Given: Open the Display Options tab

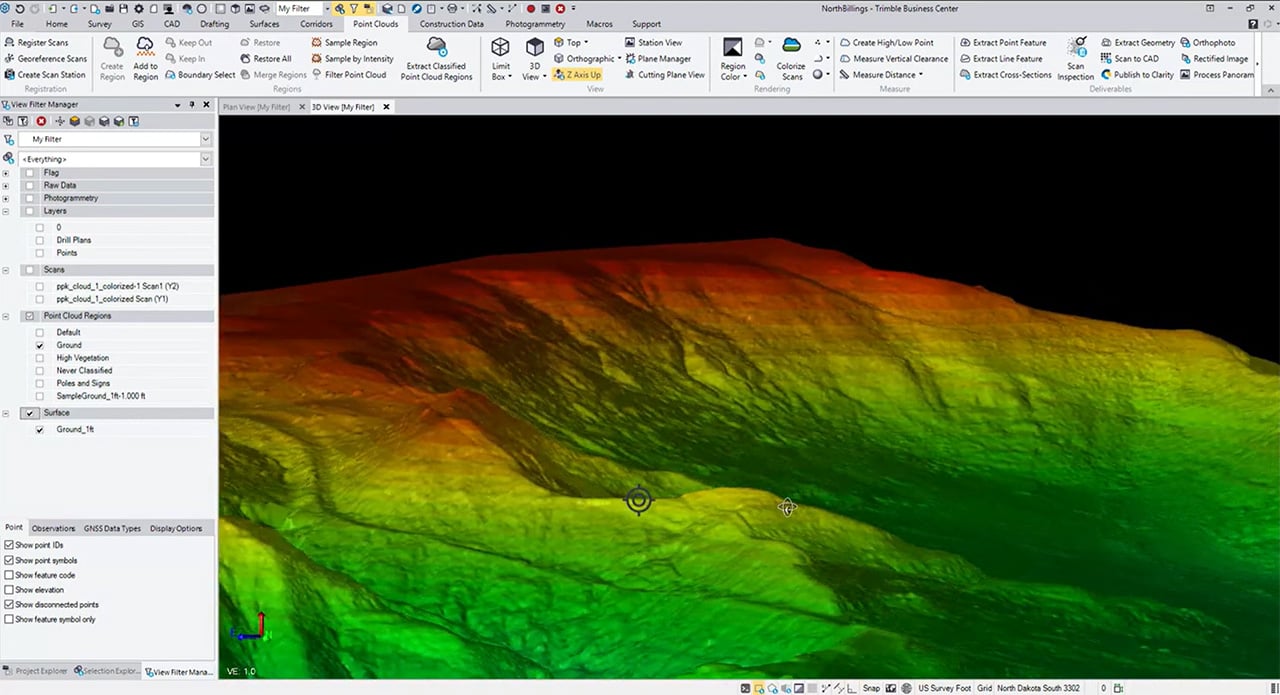Looking at the screenshot, I should click(x=176, y=528).
